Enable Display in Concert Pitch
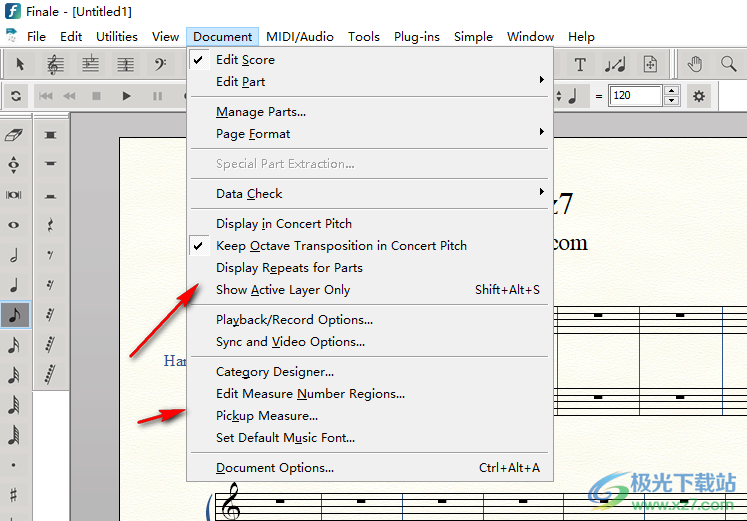 284,224
